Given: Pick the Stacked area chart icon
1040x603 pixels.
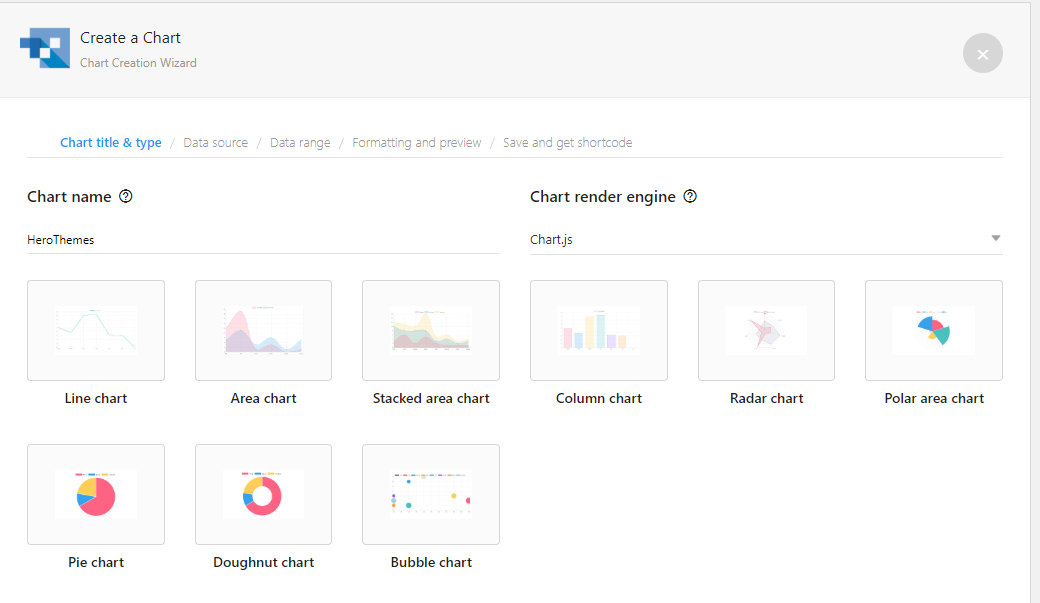Looking at the screenshot, I should click(431, 330).
